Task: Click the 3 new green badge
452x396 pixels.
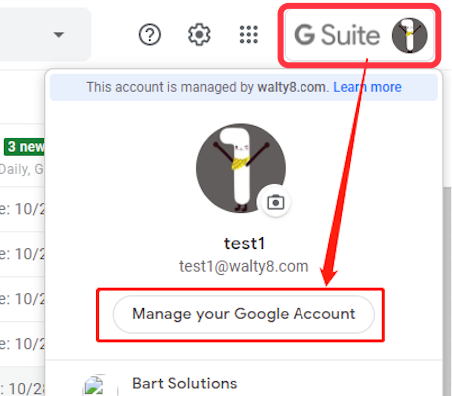Action: [x=24, y=147]
